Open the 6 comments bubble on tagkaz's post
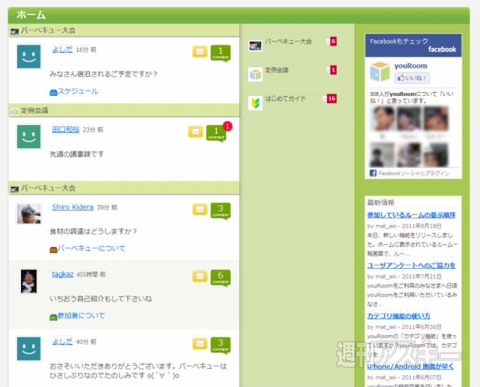Viewport: 480px width, 387px height. coord(221,278)
